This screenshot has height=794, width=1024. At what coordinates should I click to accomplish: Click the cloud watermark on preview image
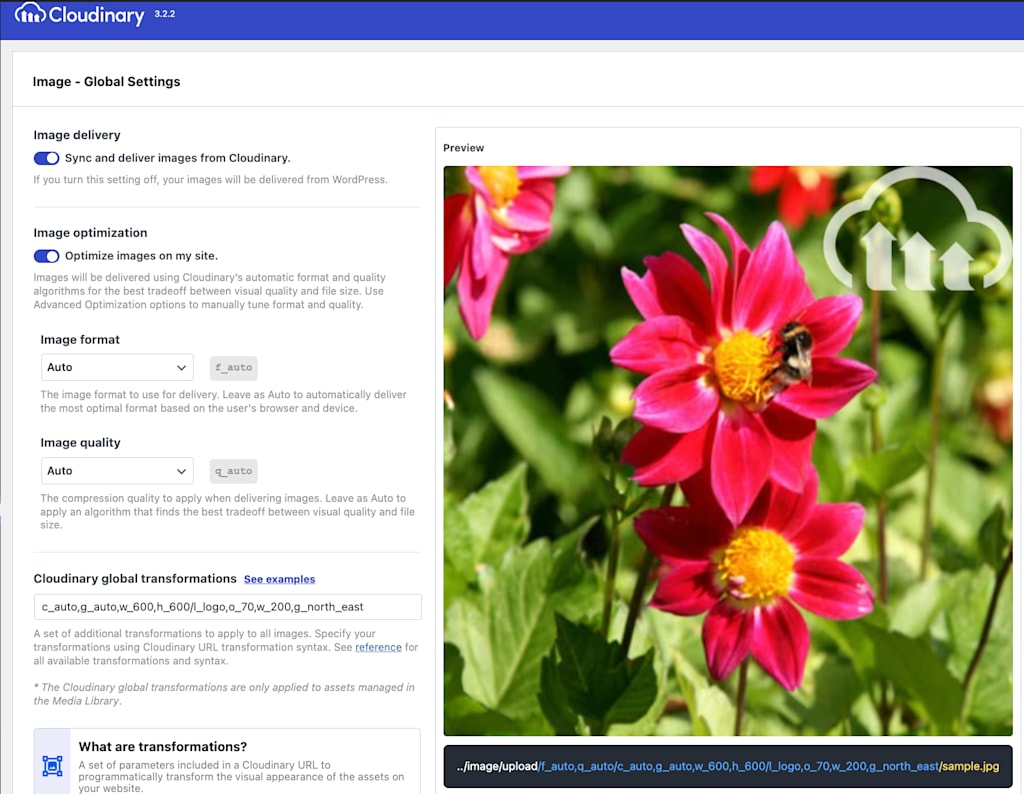(917, 230)
